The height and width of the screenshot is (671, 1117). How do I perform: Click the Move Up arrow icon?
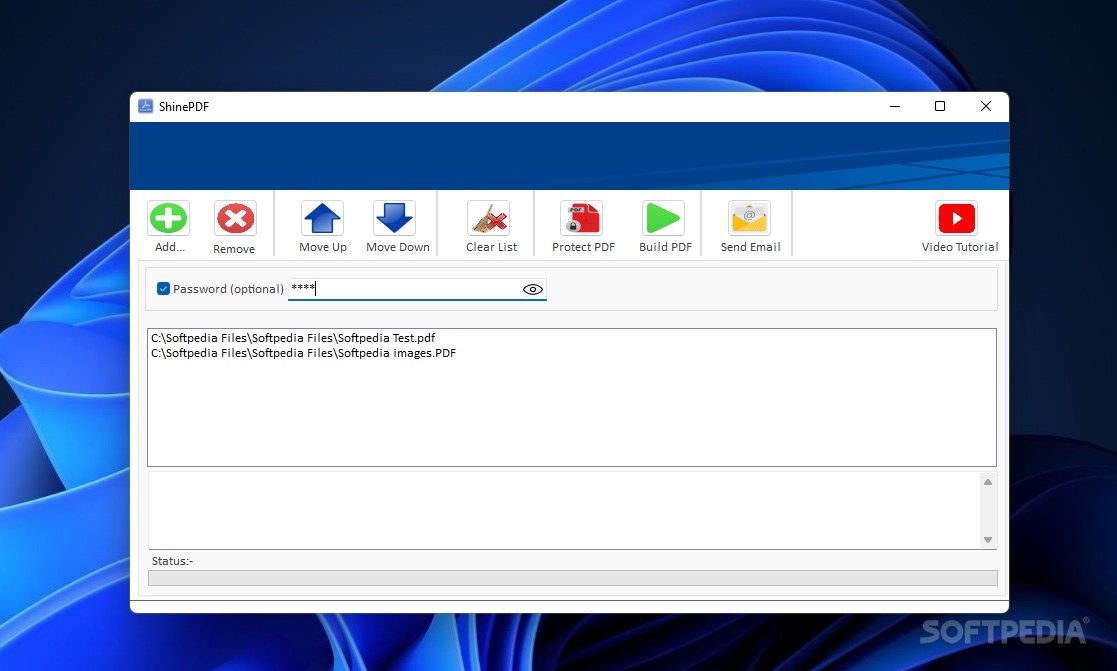pos(322,218)
